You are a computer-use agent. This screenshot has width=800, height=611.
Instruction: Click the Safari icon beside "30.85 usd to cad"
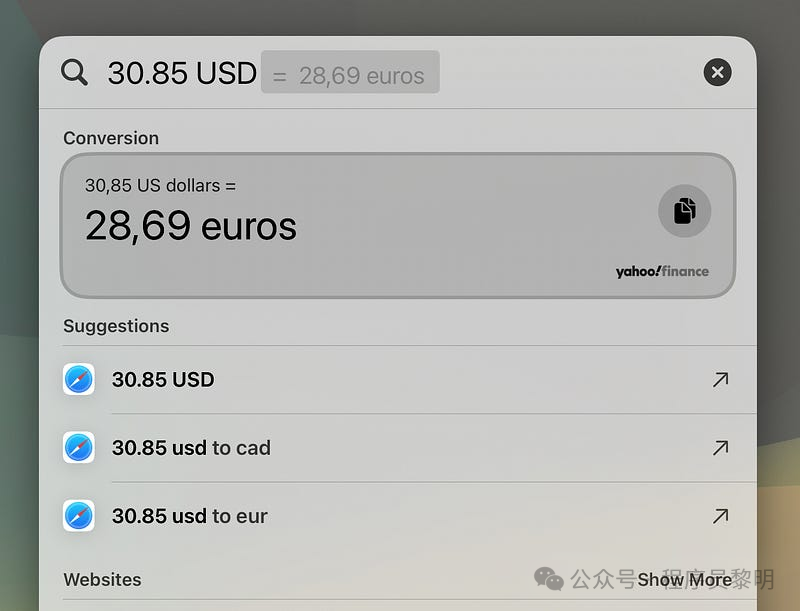point(79,447)
